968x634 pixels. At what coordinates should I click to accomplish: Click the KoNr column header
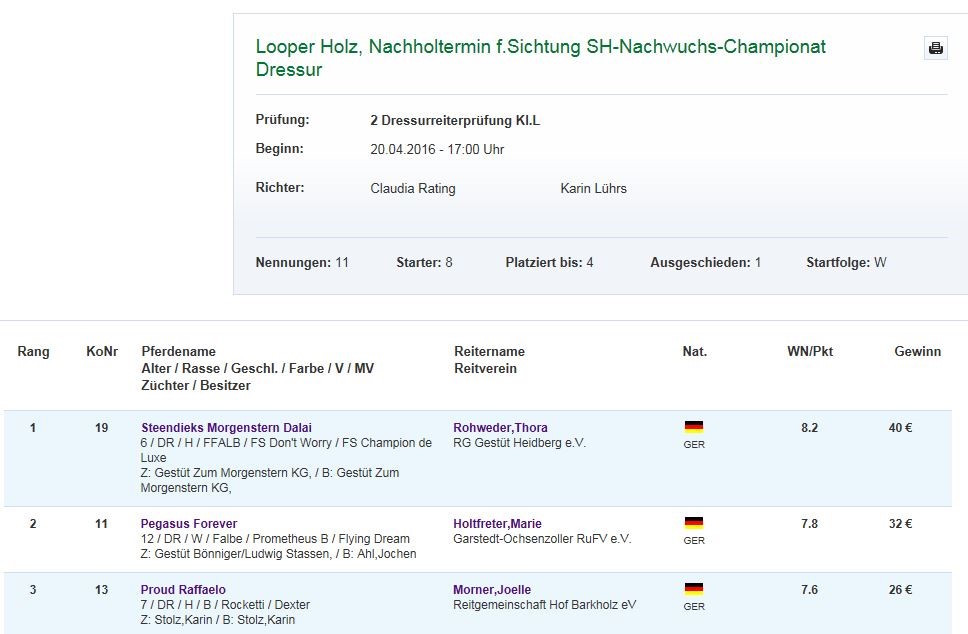click(x=102, y=352)
